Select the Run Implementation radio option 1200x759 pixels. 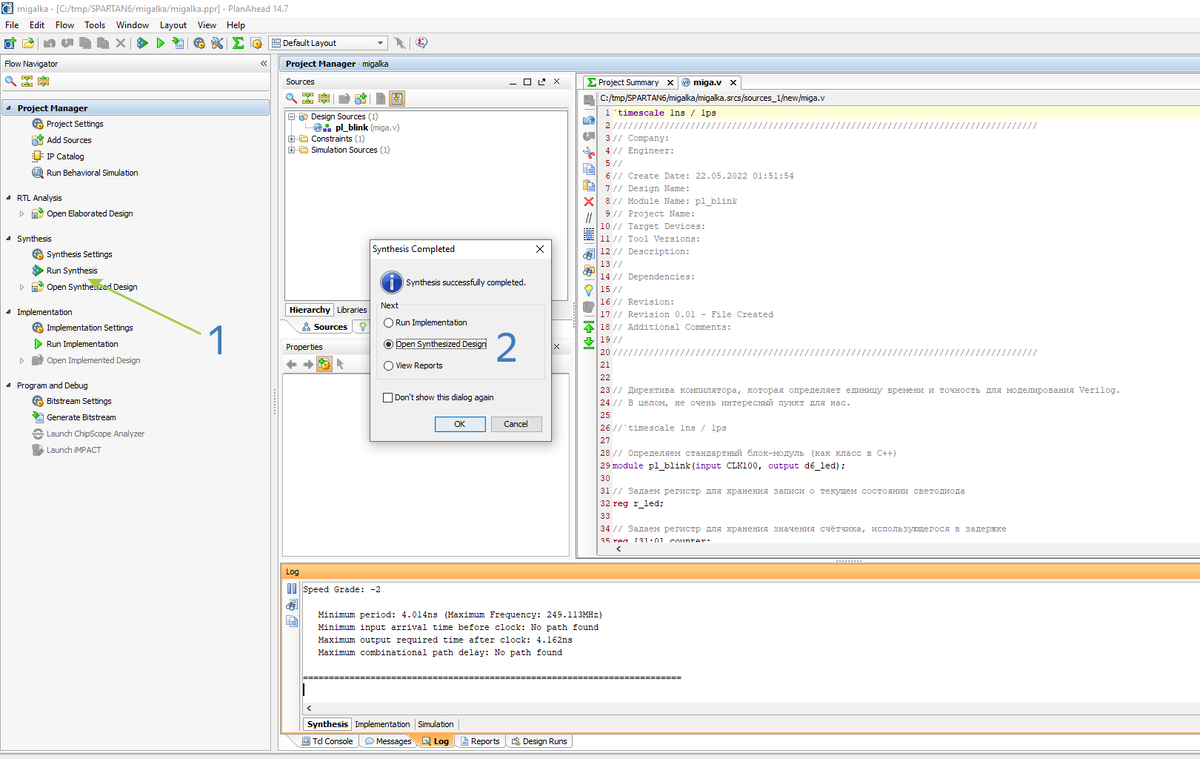[389, 323]
